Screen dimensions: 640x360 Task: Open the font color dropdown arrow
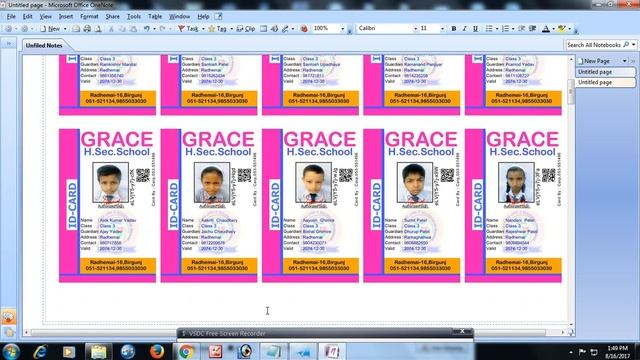coord(553,29)
